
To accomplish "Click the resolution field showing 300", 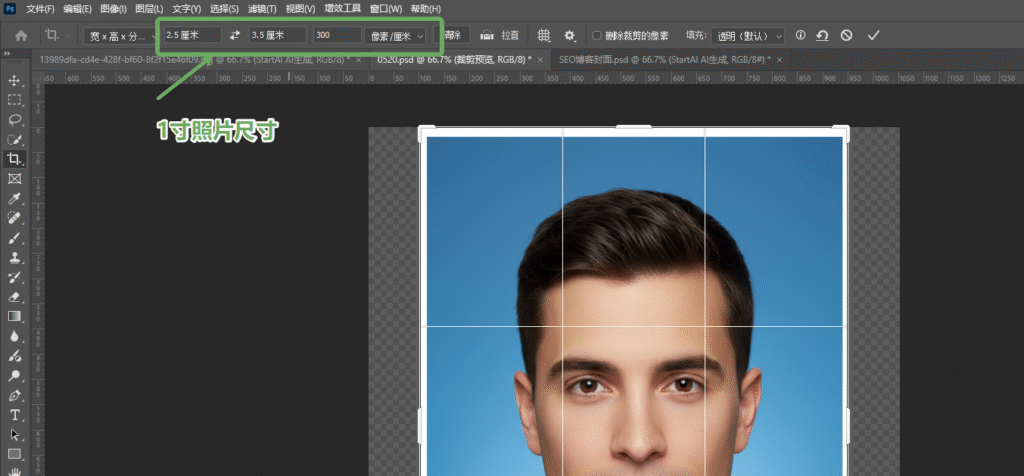I will 336,35.
